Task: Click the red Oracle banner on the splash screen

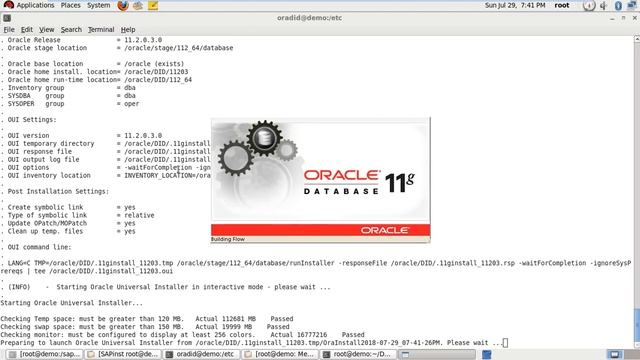Action: click(320, 230)
